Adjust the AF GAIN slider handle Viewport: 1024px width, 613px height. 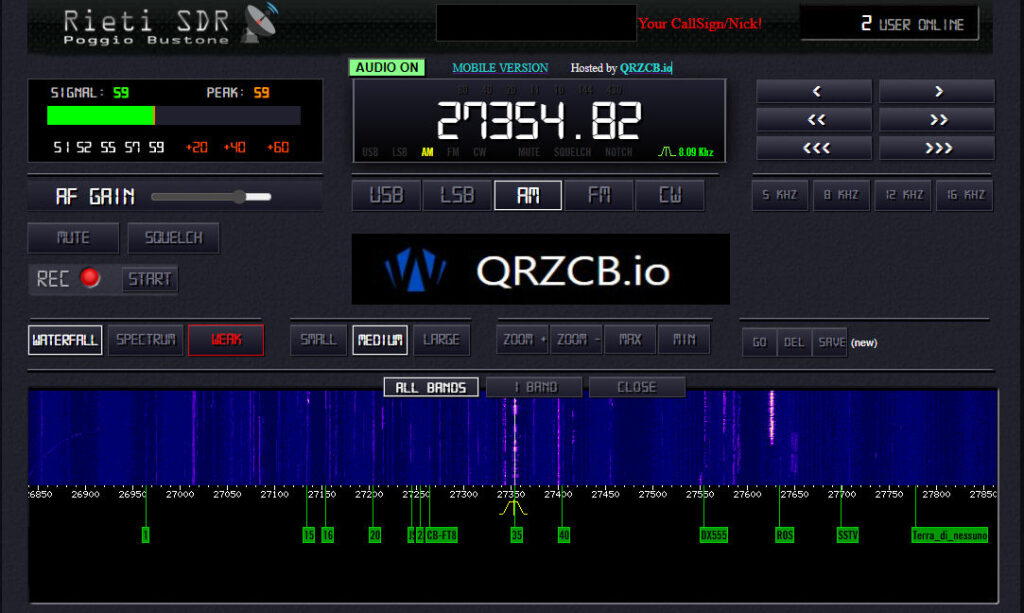(x=241, y=196)
